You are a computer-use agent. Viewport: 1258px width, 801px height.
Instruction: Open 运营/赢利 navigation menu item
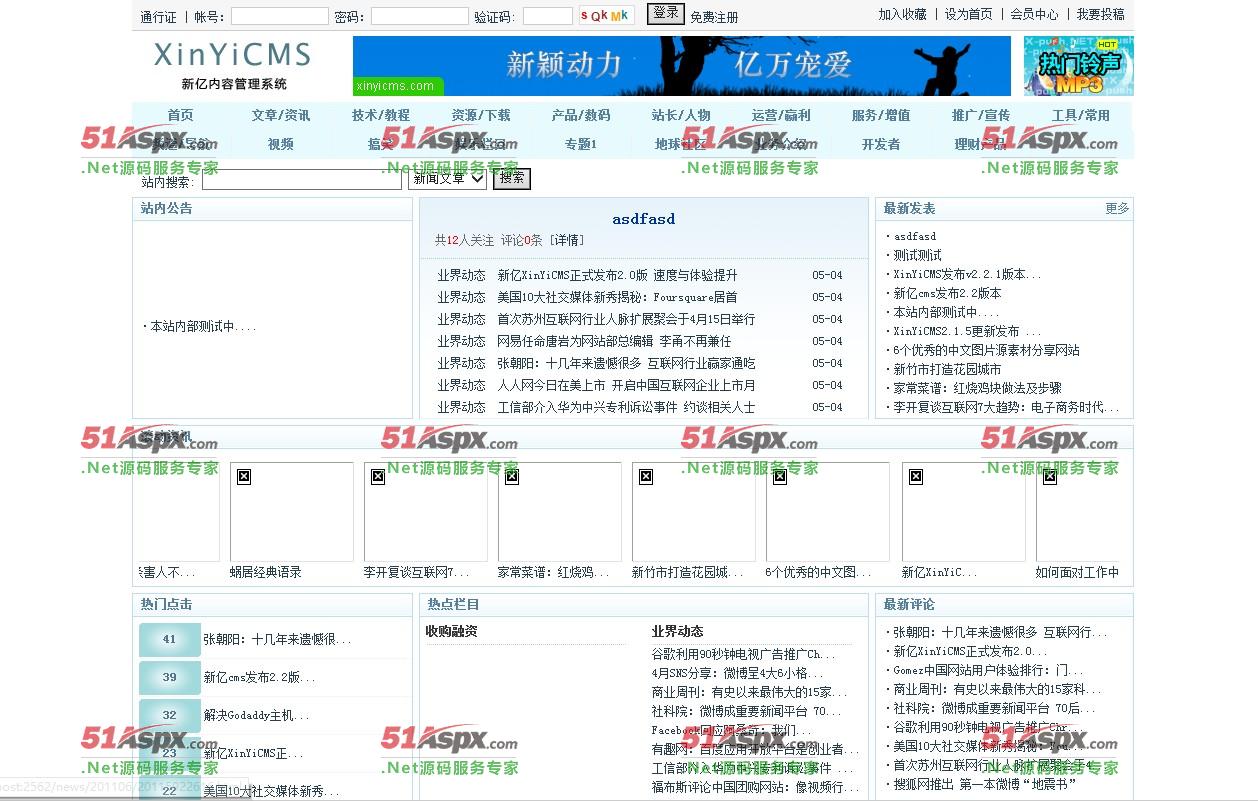[x=781, y=115]
